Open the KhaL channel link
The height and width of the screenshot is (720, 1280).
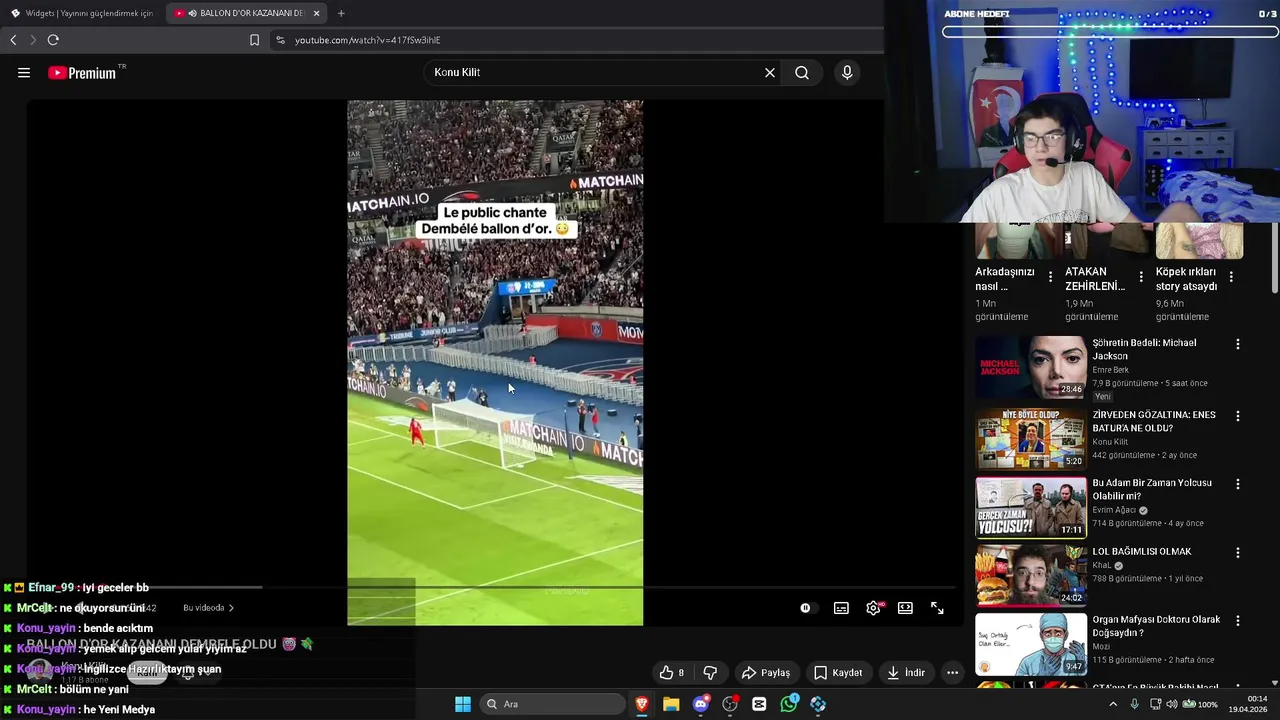[x=1102, y=565]
